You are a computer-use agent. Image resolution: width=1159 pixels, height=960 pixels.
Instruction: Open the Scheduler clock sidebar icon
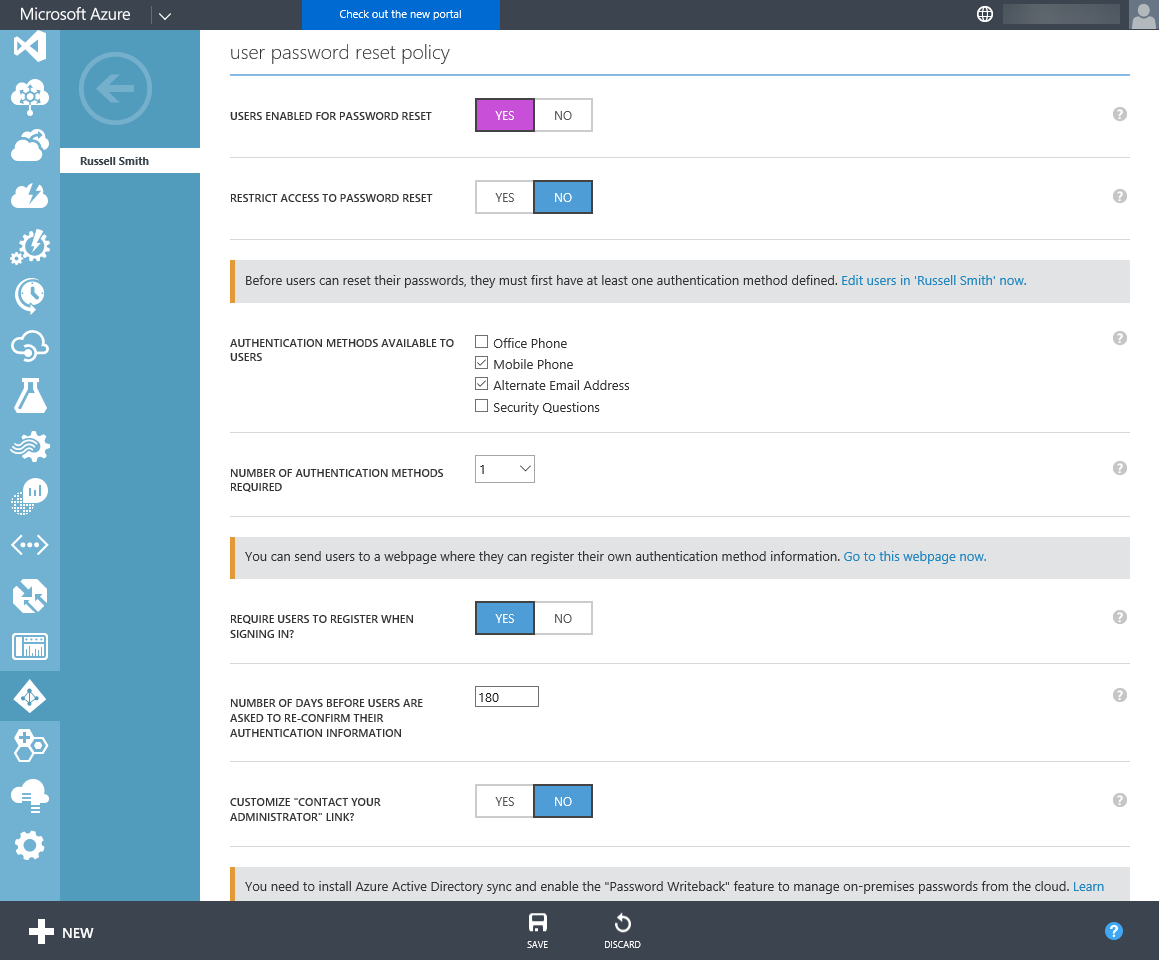click(30, 296)
